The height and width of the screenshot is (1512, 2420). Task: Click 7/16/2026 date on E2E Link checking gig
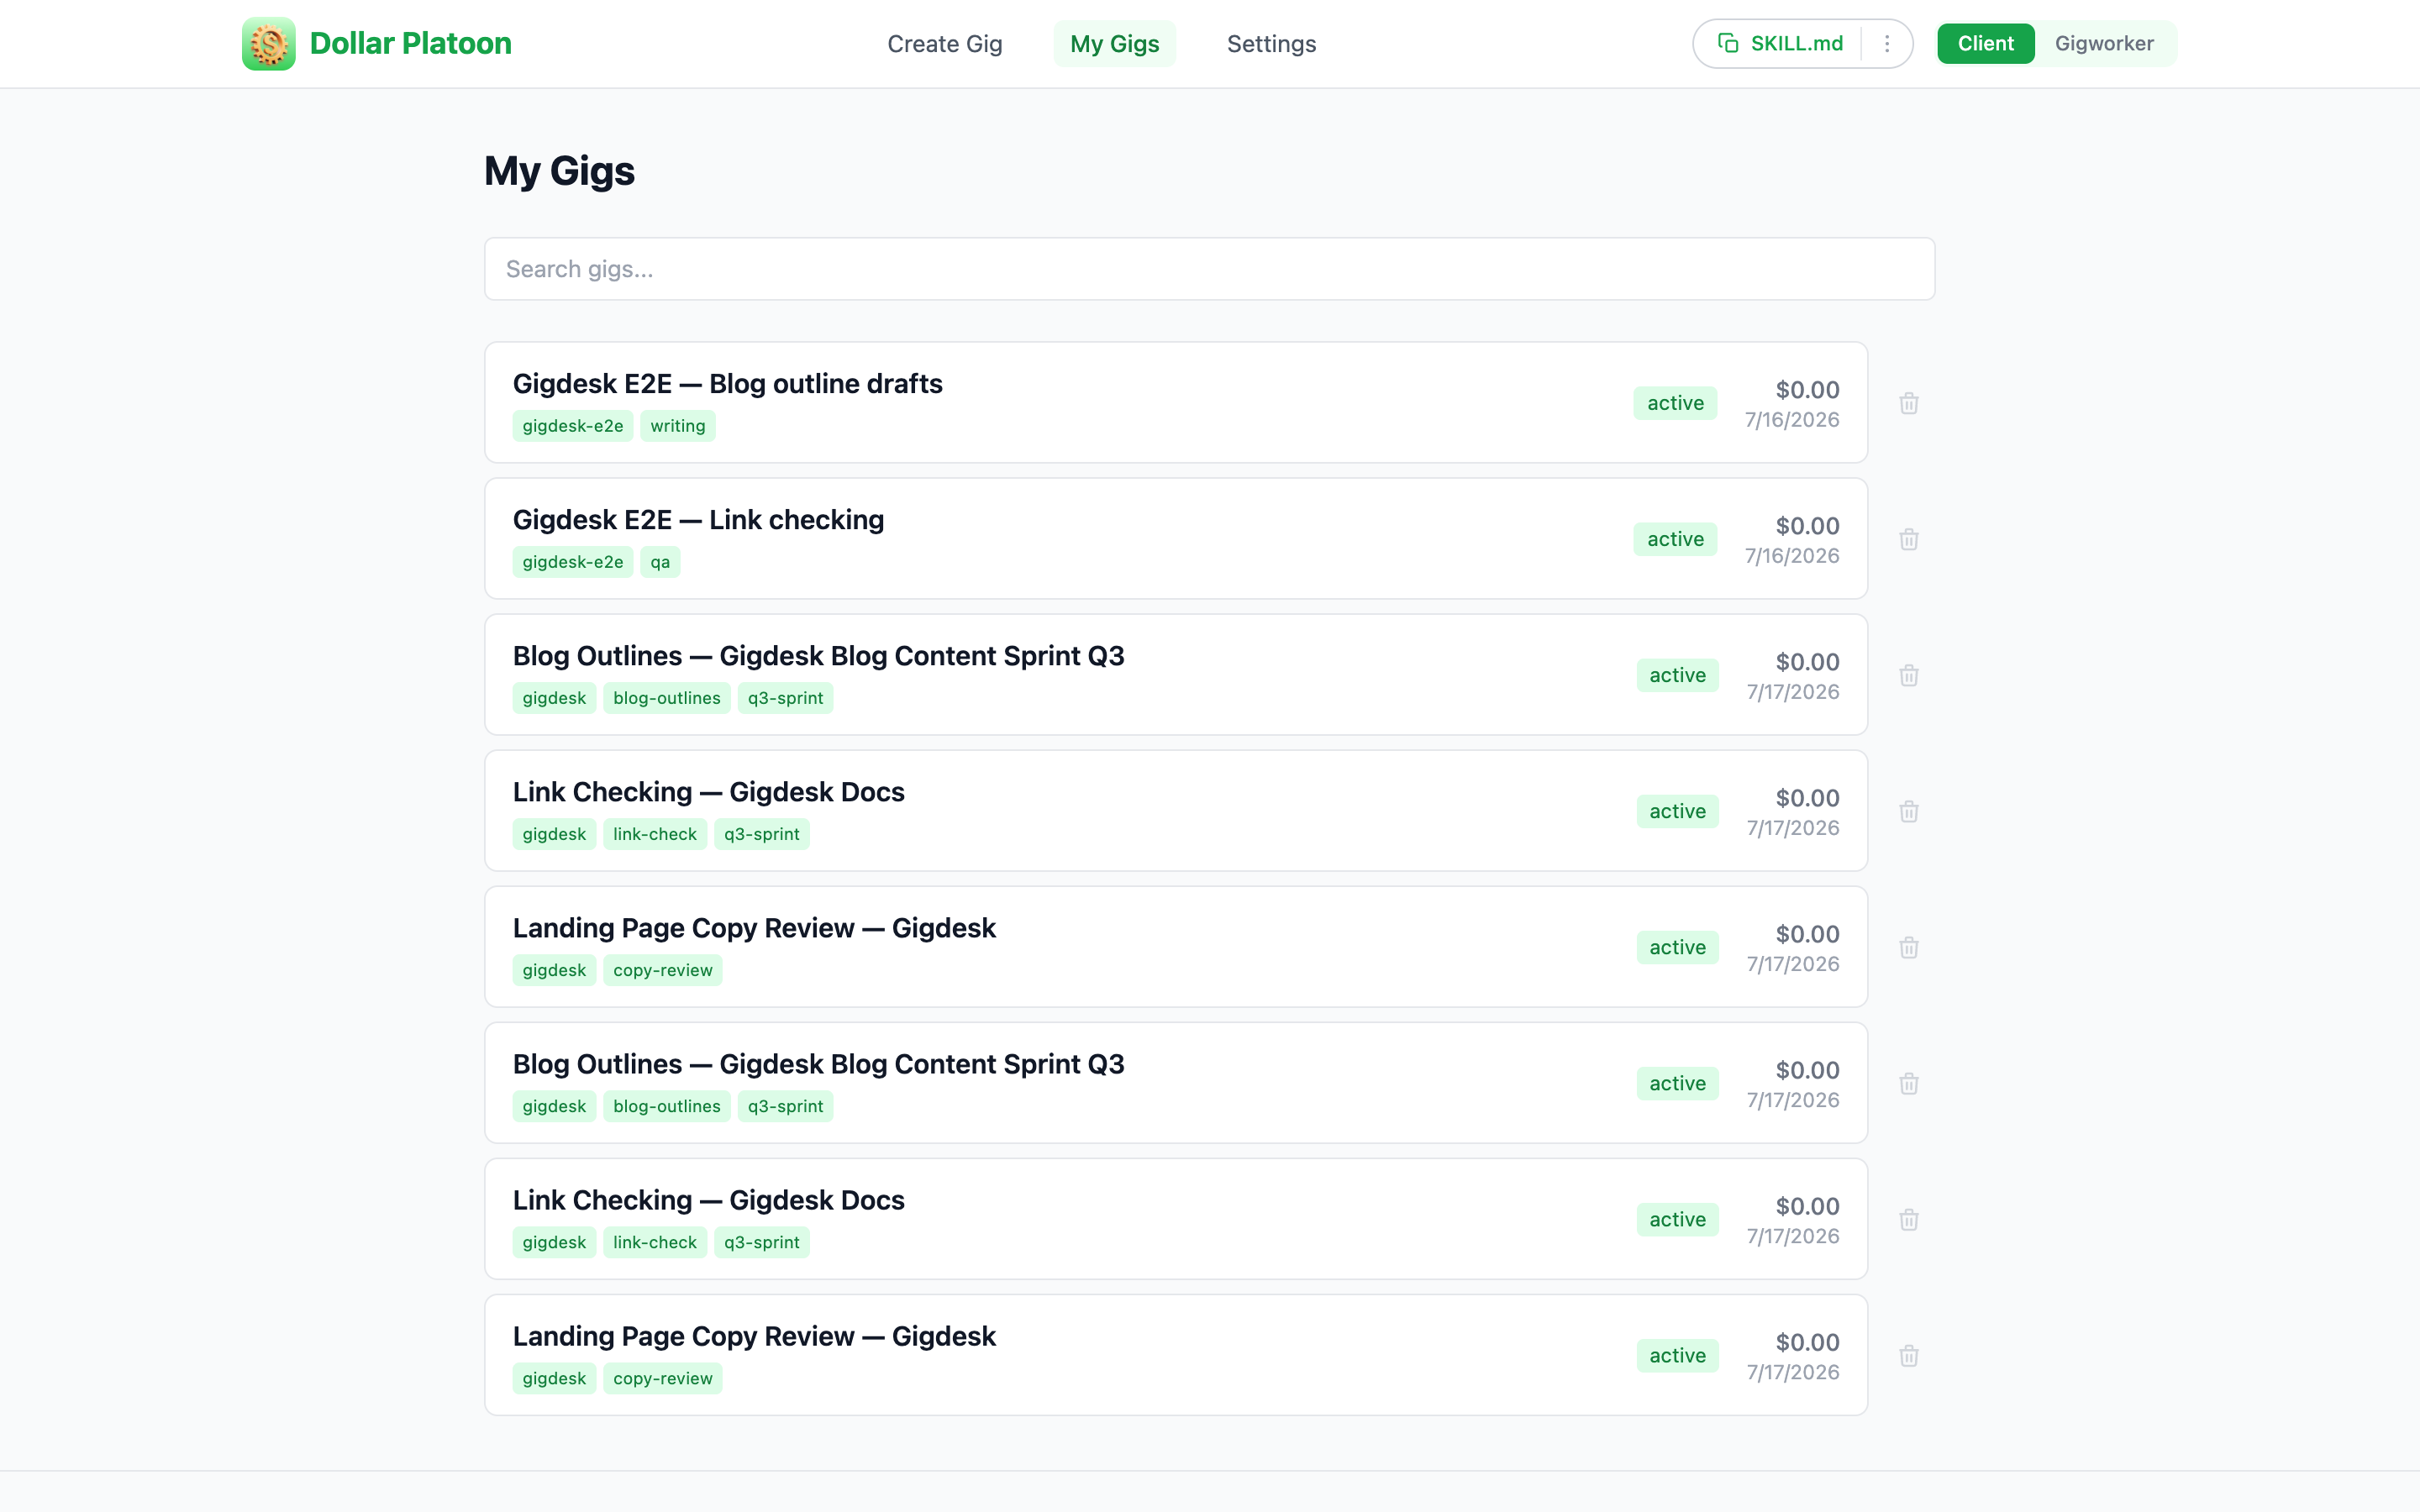pos(1792,556)
